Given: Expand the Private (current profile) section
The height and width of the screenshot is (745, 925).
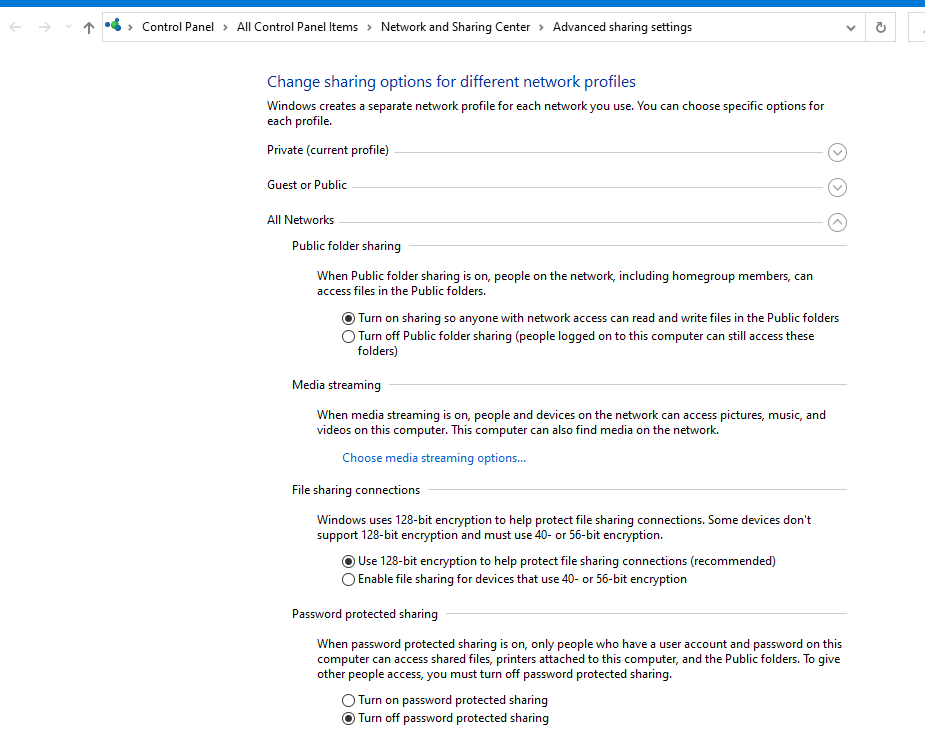Looking at the screenshot, I should click(837, 152).
